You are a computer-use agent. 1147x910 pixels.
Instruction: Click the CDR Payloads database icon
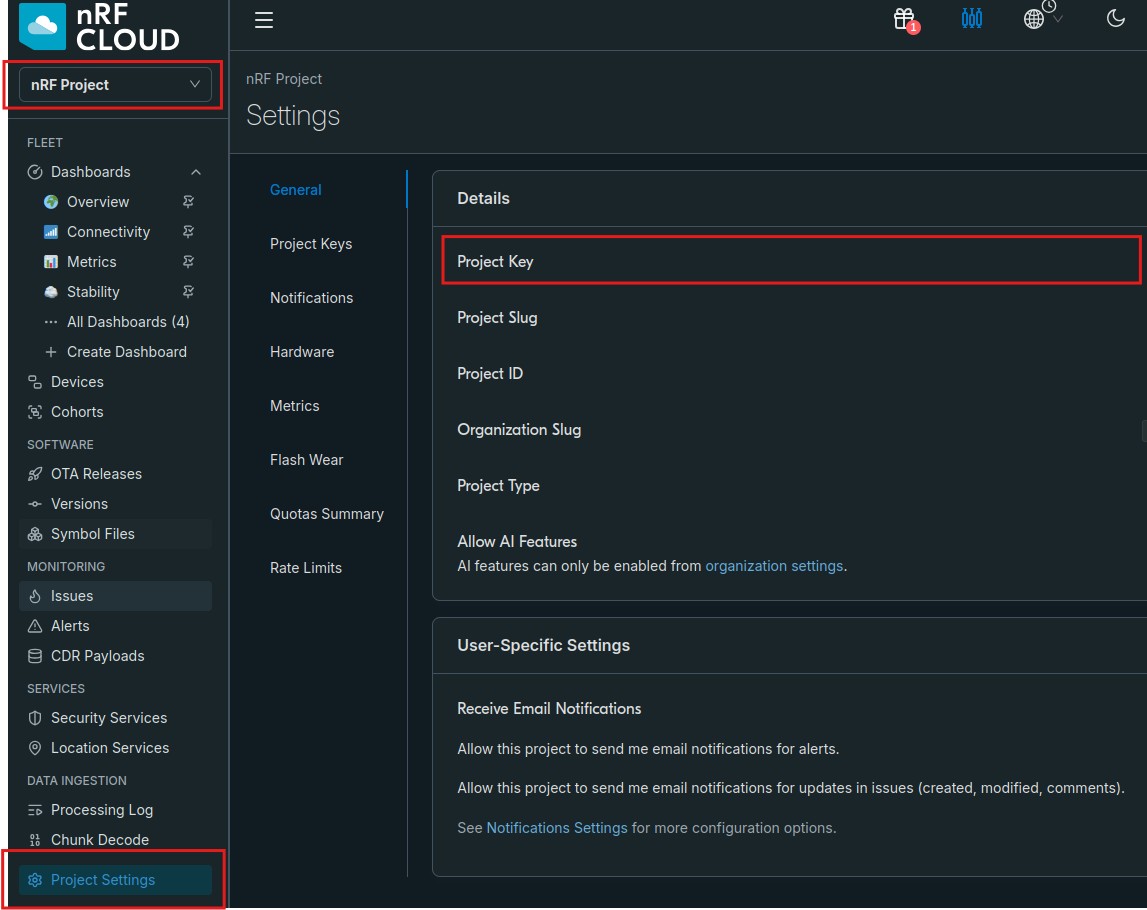[x=34, y=656]
